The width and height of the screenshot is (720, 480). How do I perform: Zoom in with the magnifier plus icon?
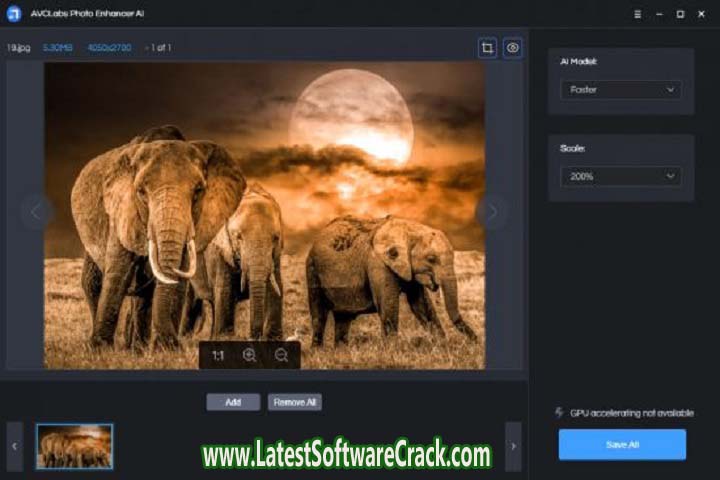coord(249,355)
